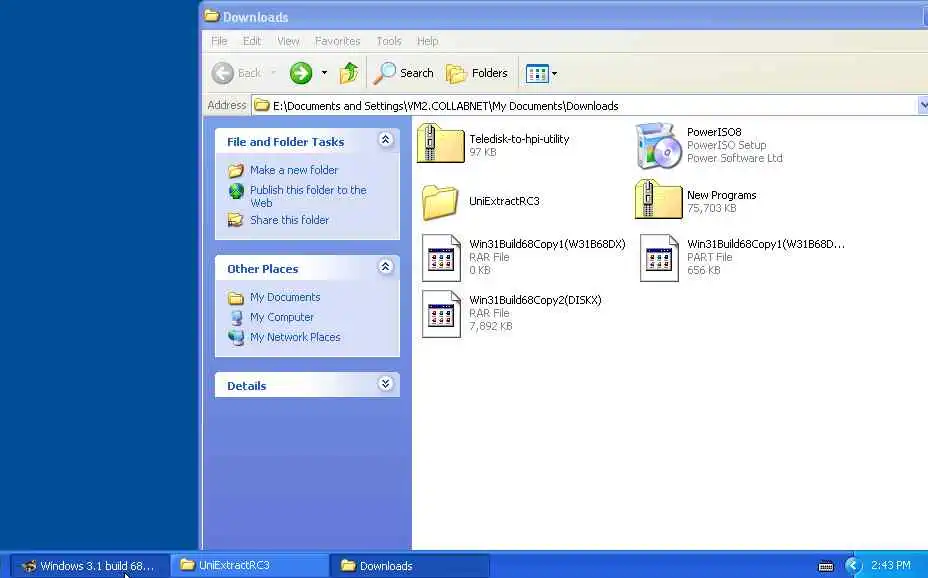The height and width of the screenshot is (578, 928).
Task: Click the address path text field
Action: (584, 106)
